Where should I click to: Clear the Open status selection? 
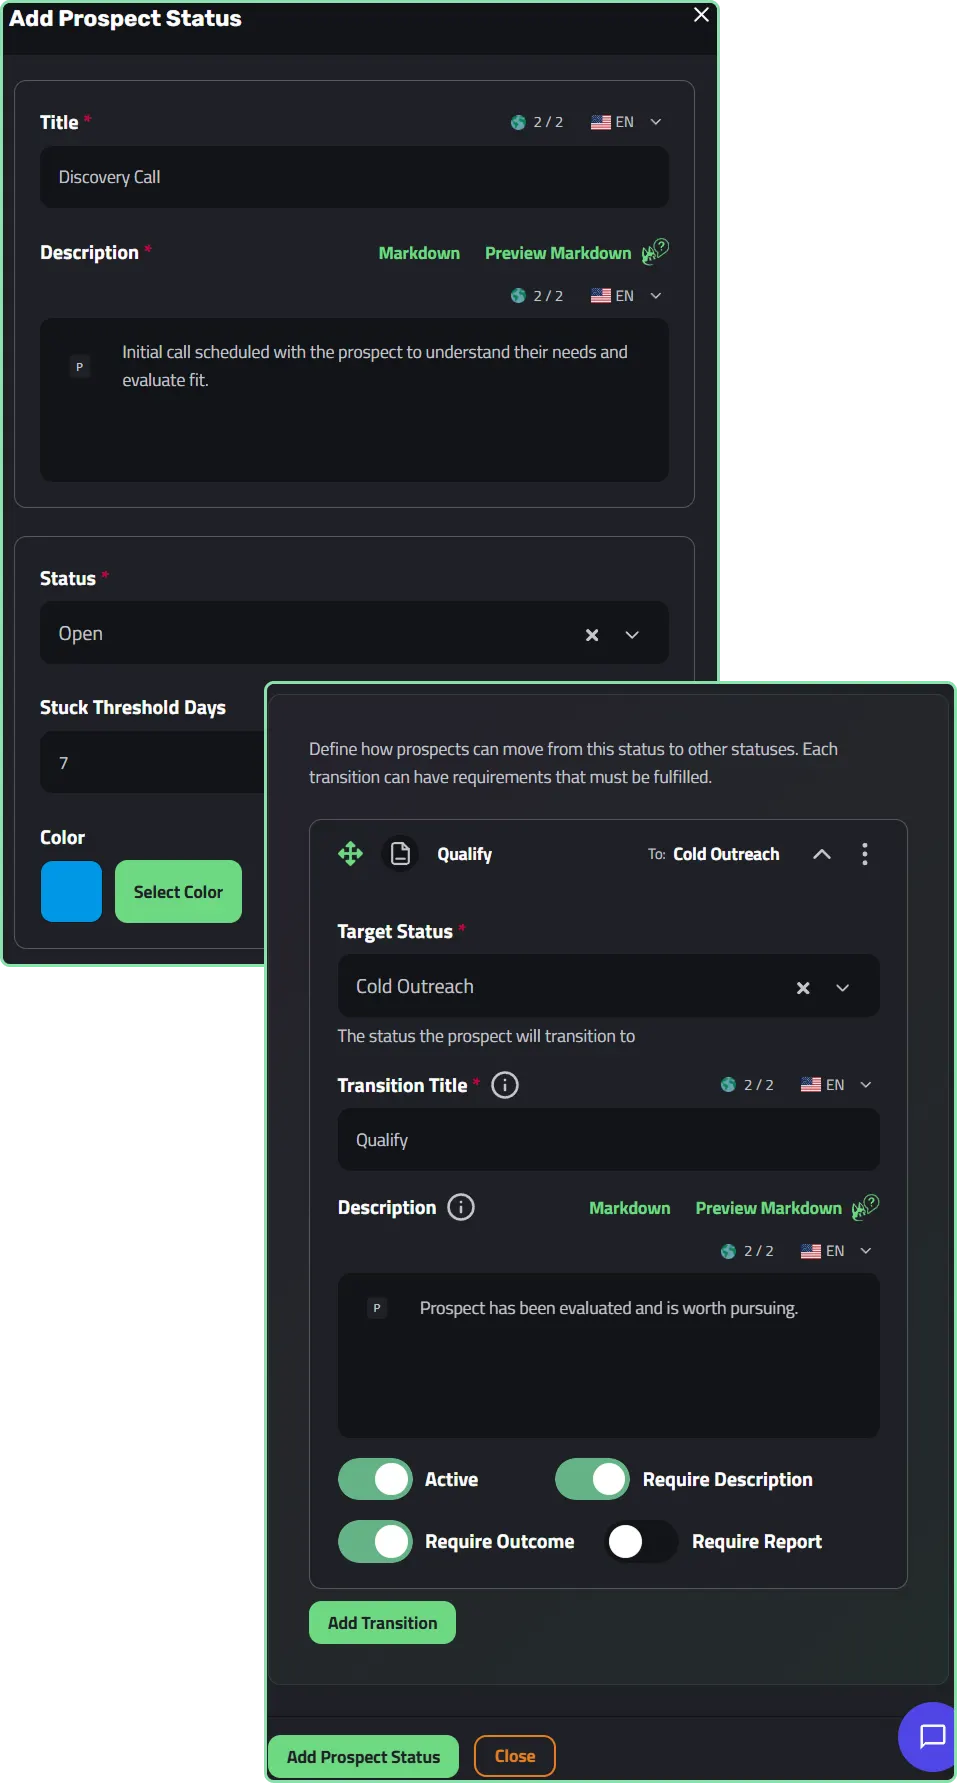click(x=592, y=635)
